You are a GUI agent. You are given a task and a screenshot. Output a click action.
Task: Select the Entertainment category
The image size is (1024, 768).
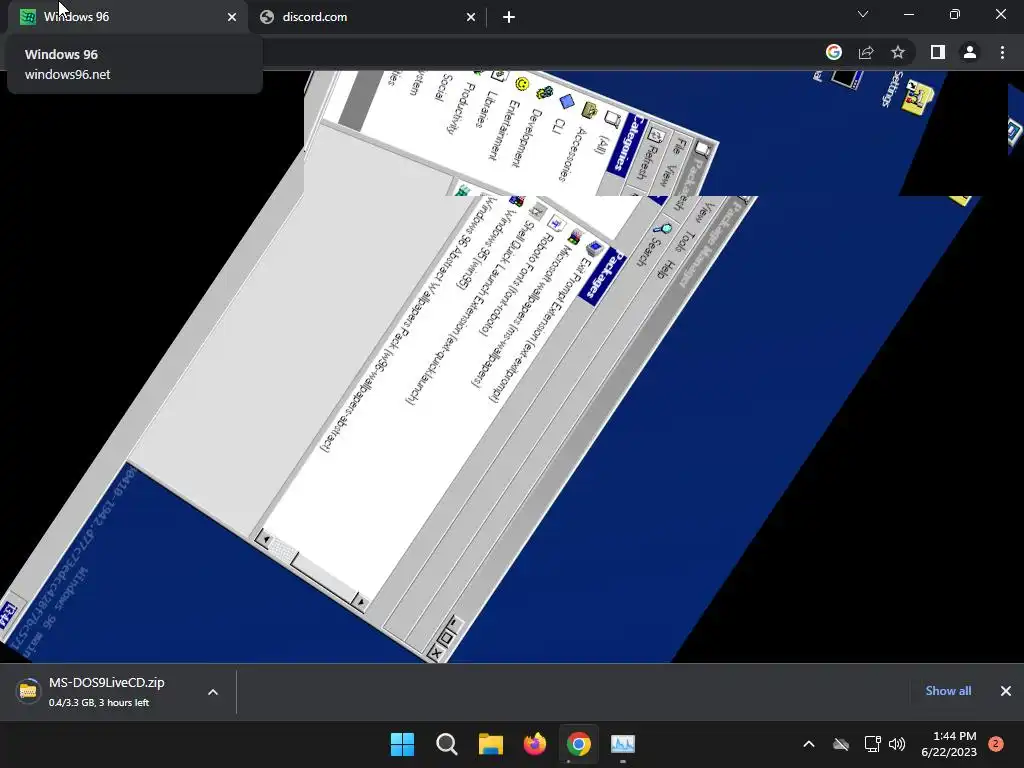click(504, 129)
